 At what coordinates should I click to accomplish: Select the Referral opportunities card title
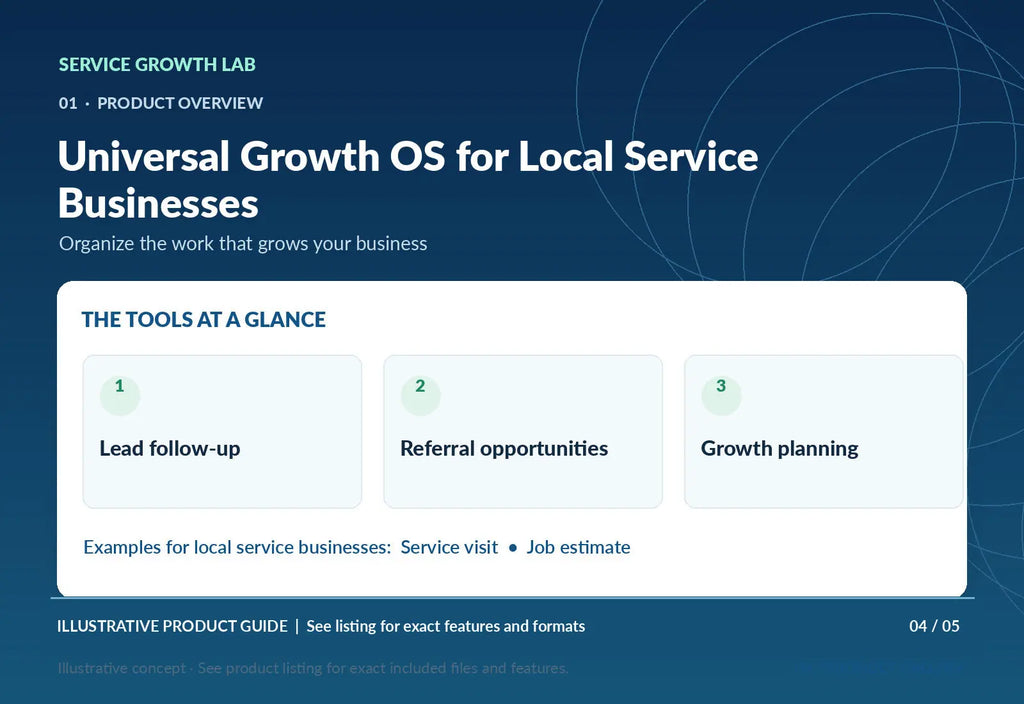(x=504, y=449)
